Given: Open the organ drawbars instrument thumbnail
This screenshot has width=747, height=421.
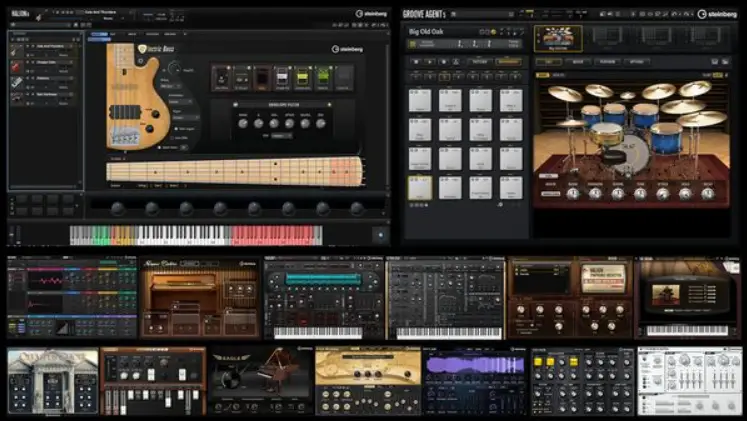Looking at the screenshot, I should (153, 381).
